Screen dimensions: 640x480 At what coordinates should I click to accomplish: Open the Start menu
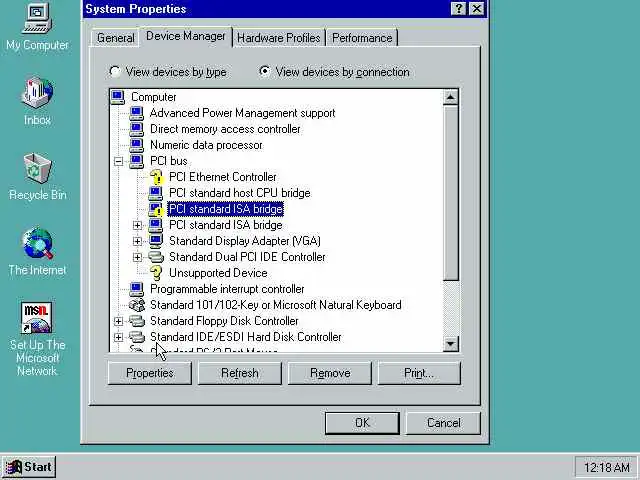(29, 467)
